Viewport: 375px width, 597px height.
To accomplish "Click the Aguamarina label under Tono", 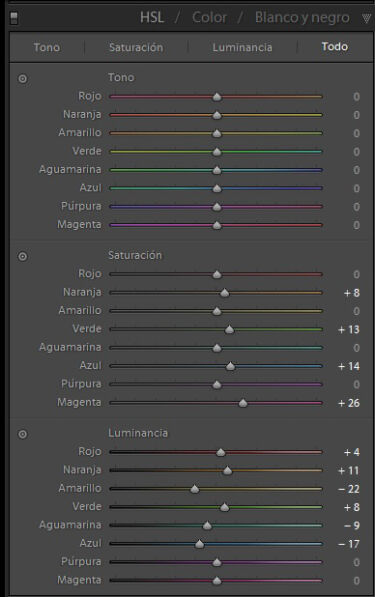I will (70, 169).
